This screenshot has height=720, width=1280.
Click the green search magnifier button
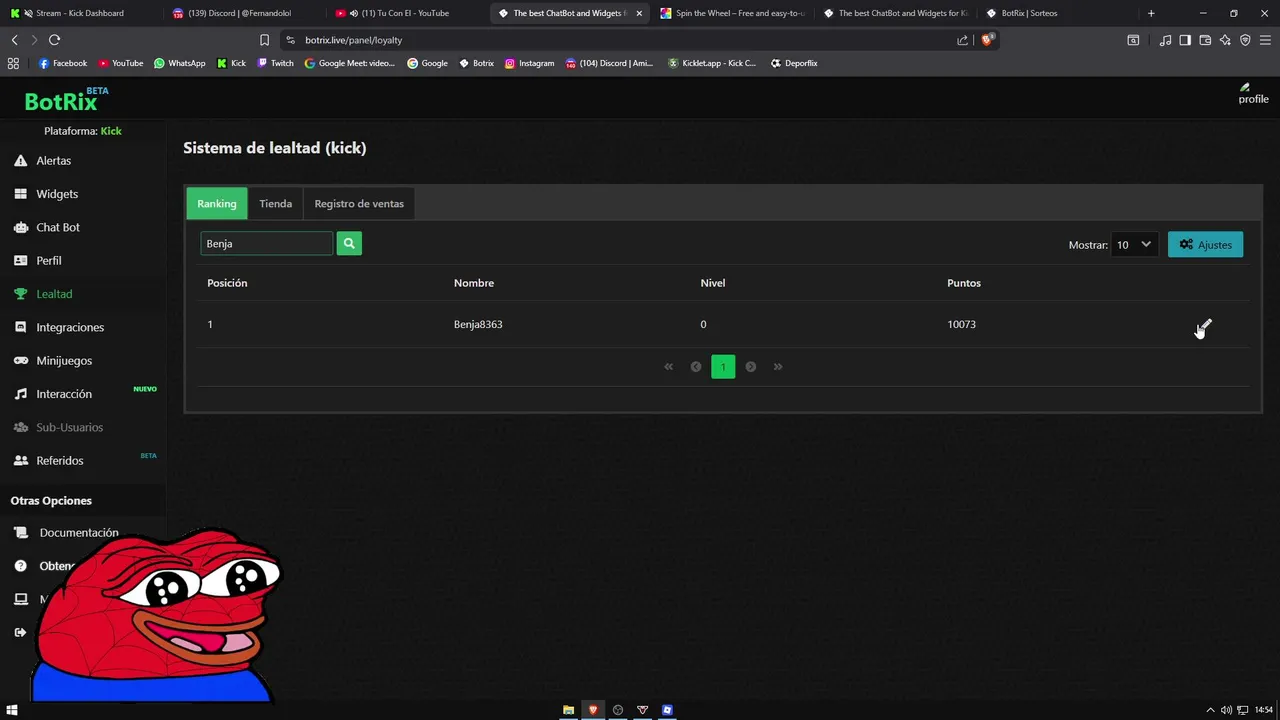coord(349,243)
